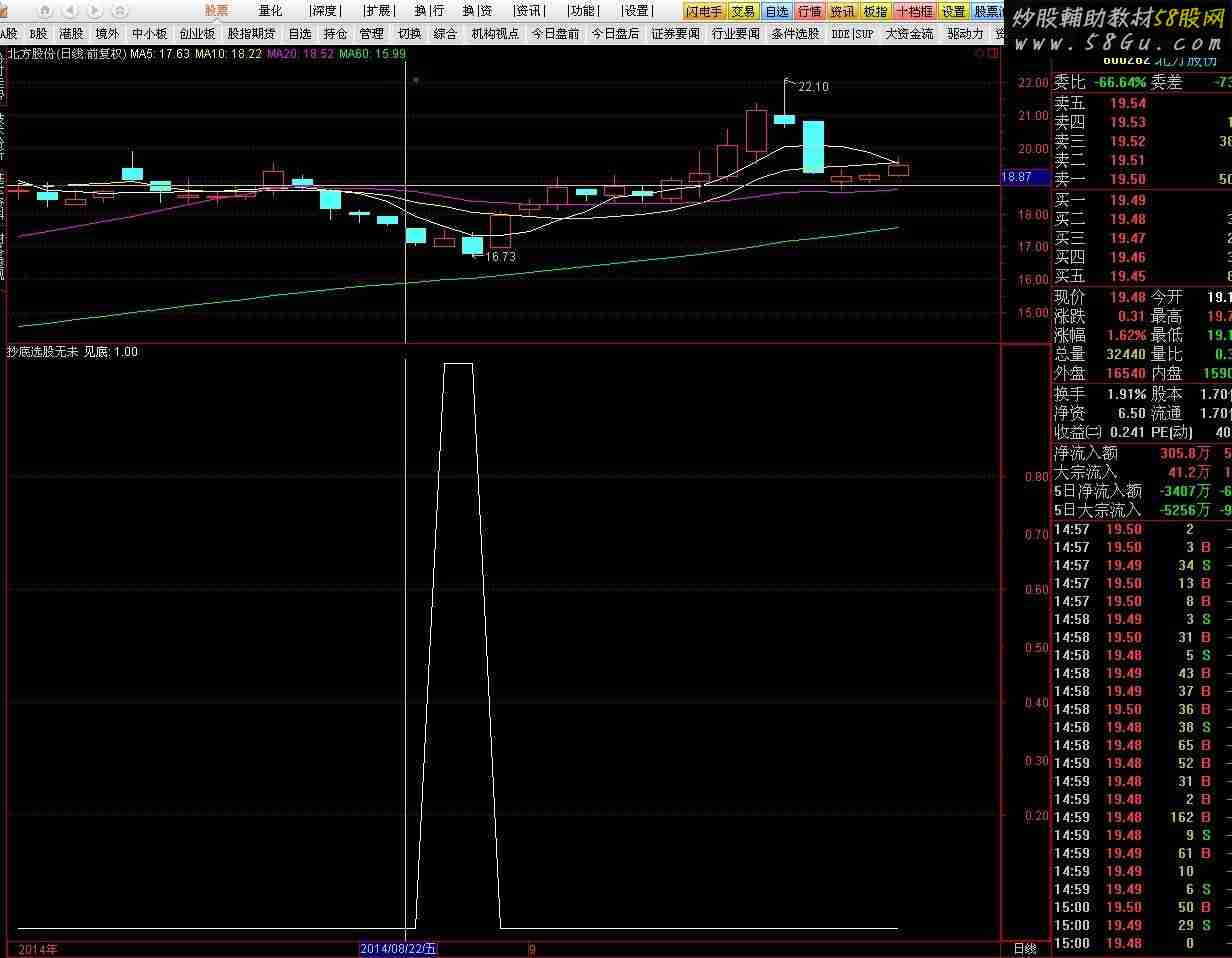
Task: Open the 今日盘后 tab
Action: [615, 34]
